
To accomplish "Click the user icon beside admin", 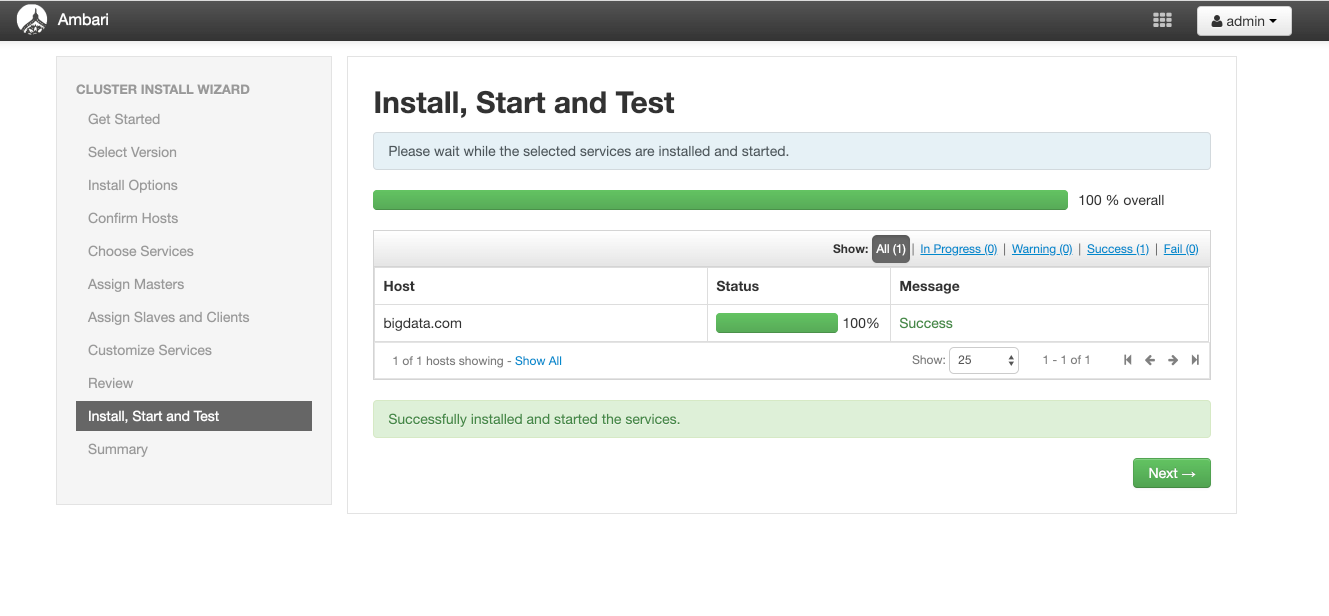I will click(1217, 20).
